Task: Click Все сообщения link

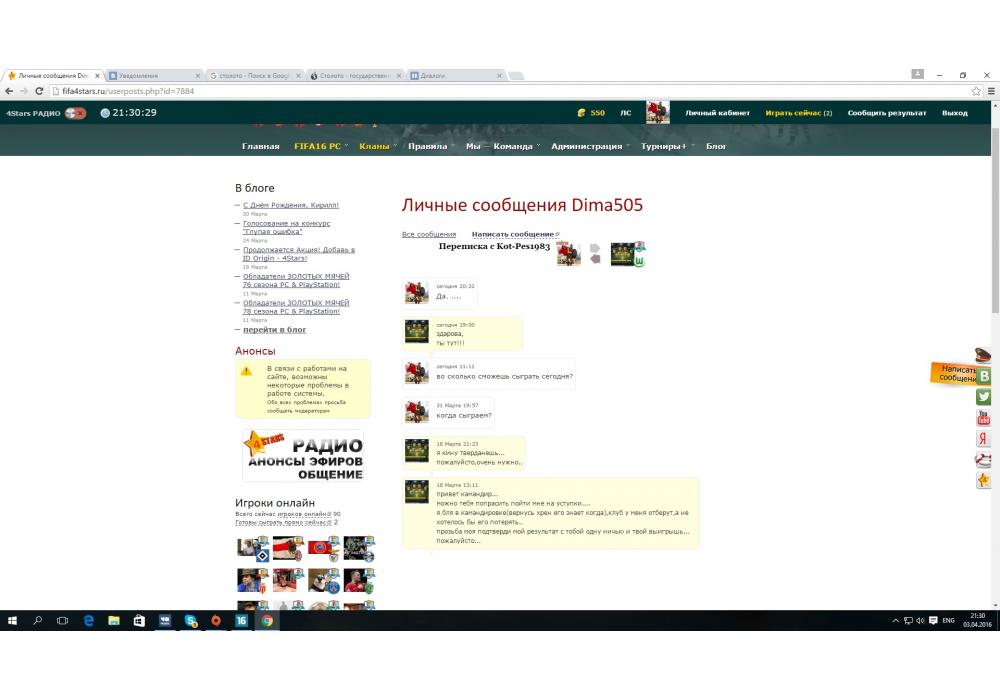Action: click(429, 235)
